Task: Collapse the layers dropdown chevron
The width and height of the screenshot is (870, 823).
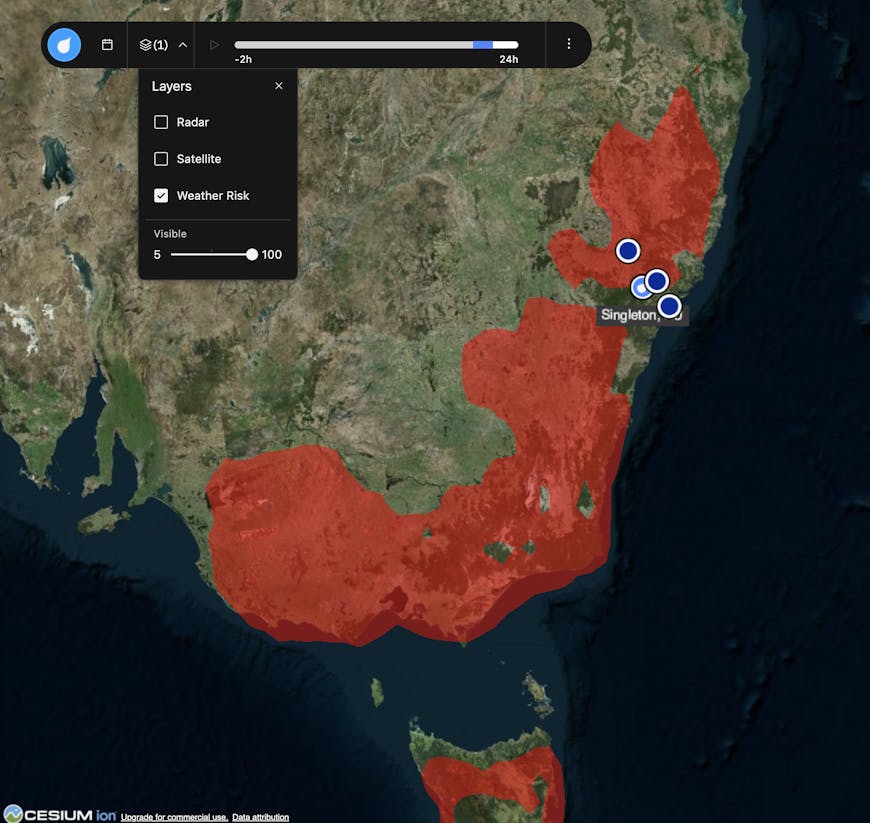Action: (182, 45)
